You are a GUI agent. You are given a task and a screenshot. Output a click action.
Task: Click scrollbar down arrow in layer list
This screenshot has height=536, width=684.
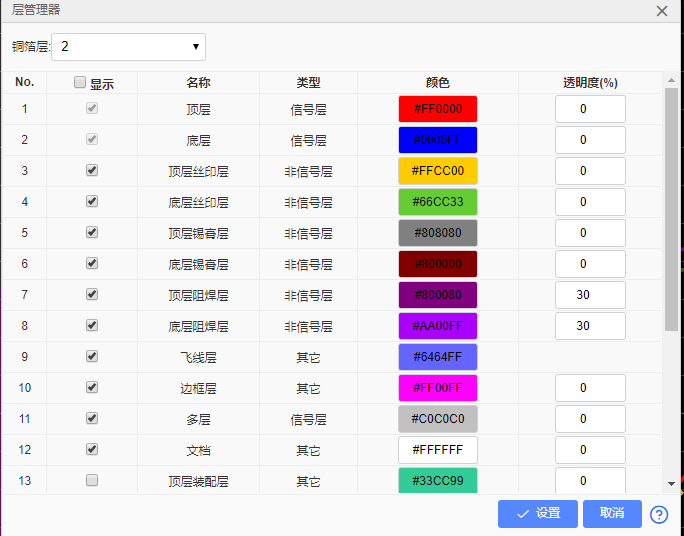coord(670,483)
